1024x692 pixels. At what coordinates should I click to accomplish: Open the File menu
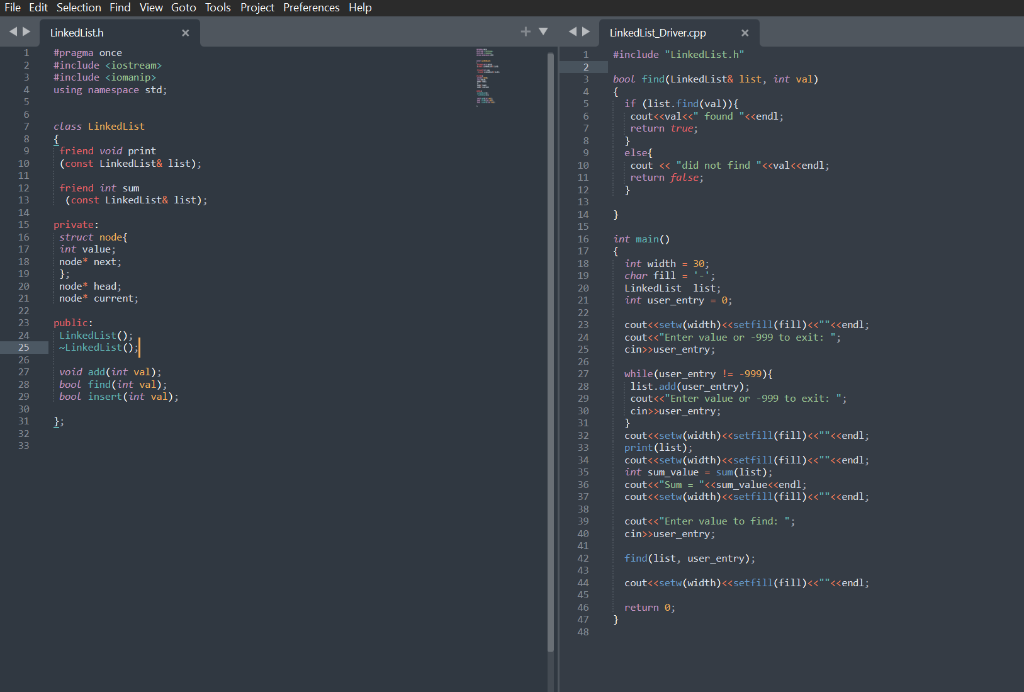(11, 7)
